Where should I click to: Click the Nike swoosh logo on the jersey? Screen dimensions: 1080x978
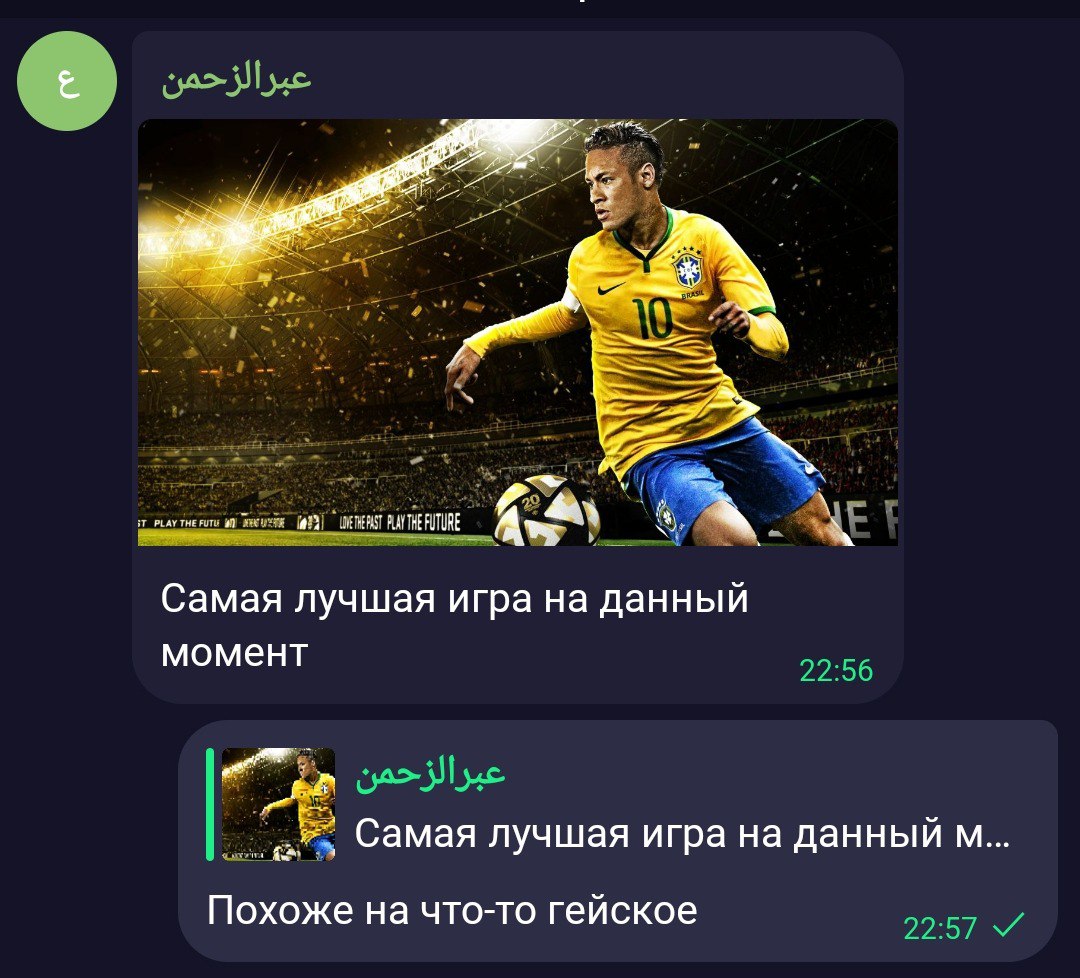[610, 289]
